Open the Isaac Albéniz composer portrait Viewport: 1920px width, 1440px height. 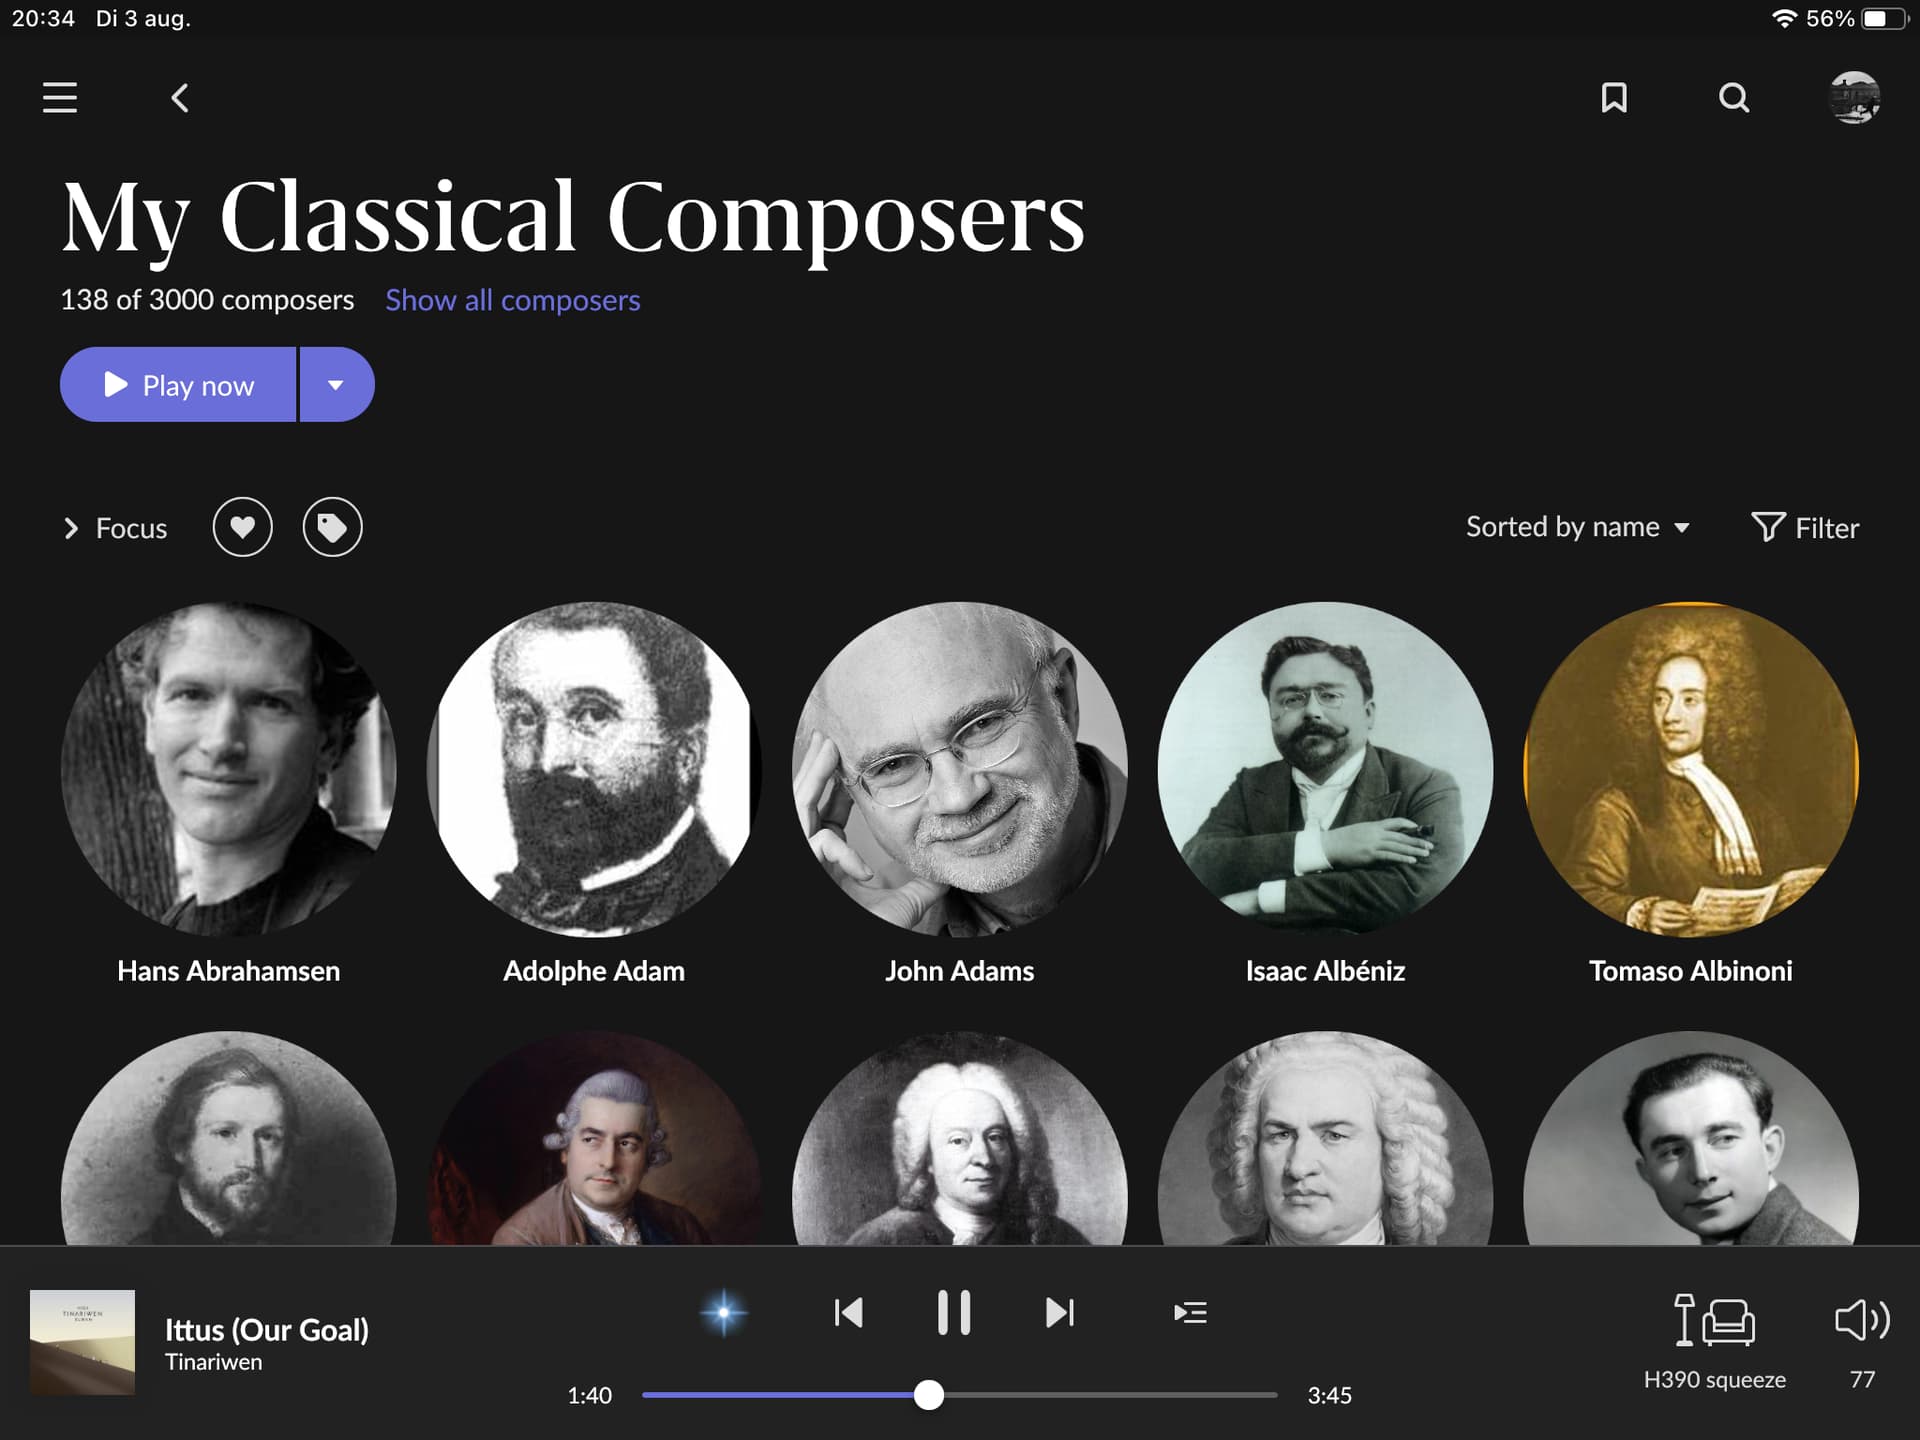[x=1325, y=769]
